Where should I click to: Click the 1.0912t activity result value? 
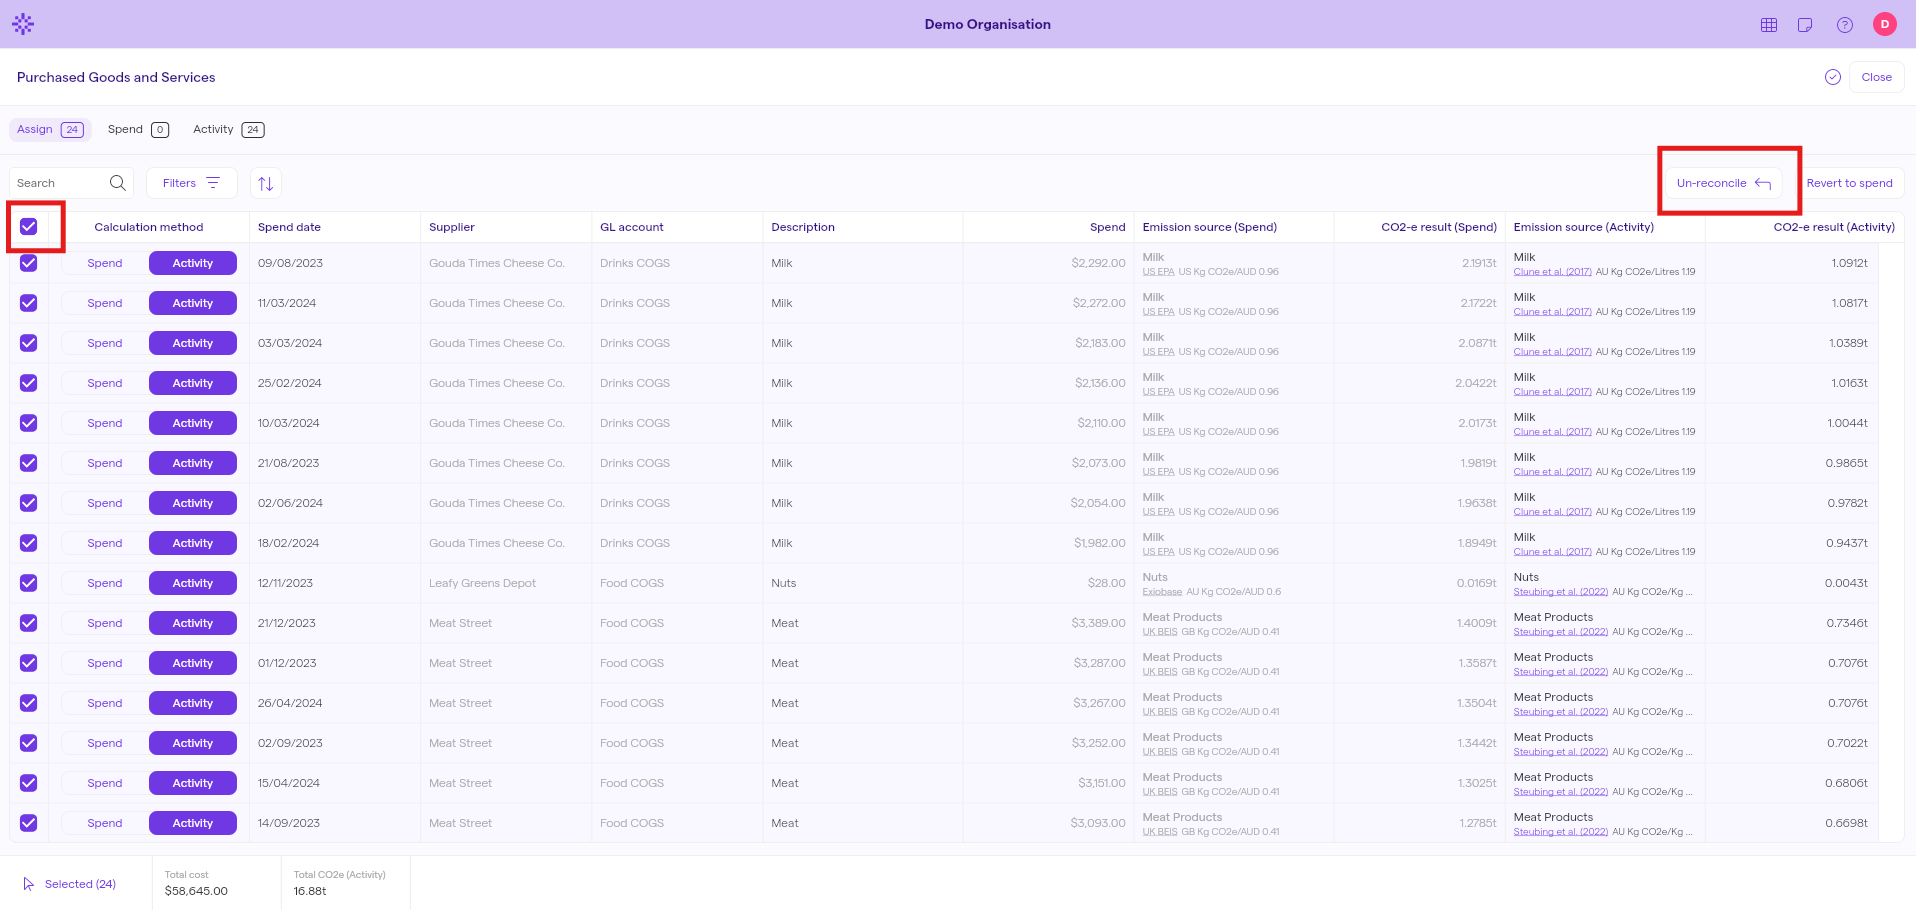pyautogui.click(x=1849, y=263)
